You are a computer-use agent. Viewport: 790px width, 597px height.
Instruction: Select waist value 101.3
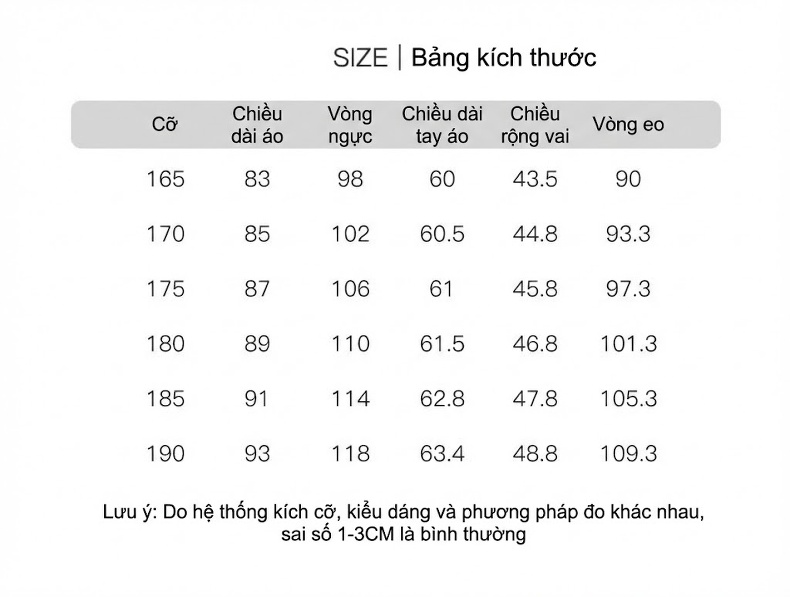(x=628, y=344)
